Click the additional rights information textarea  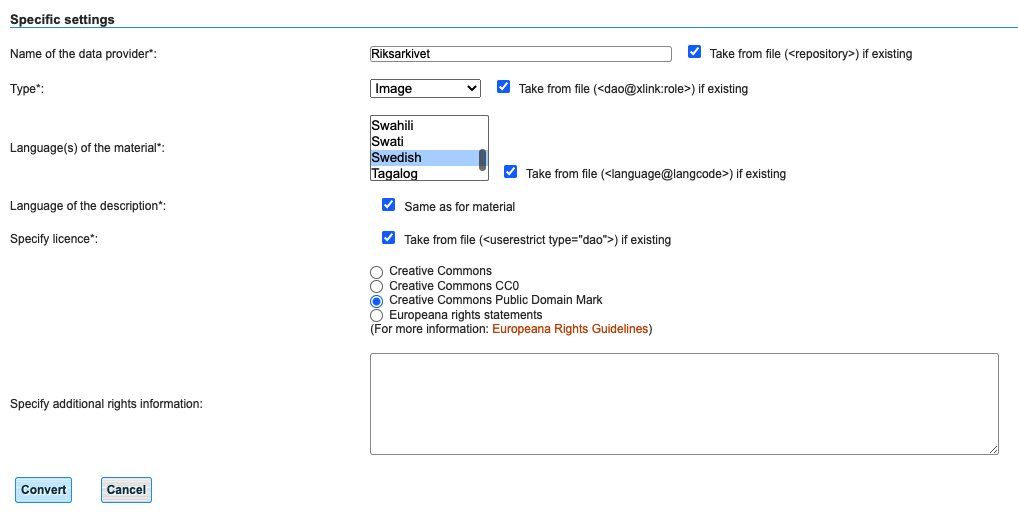[x=684, y=404]
